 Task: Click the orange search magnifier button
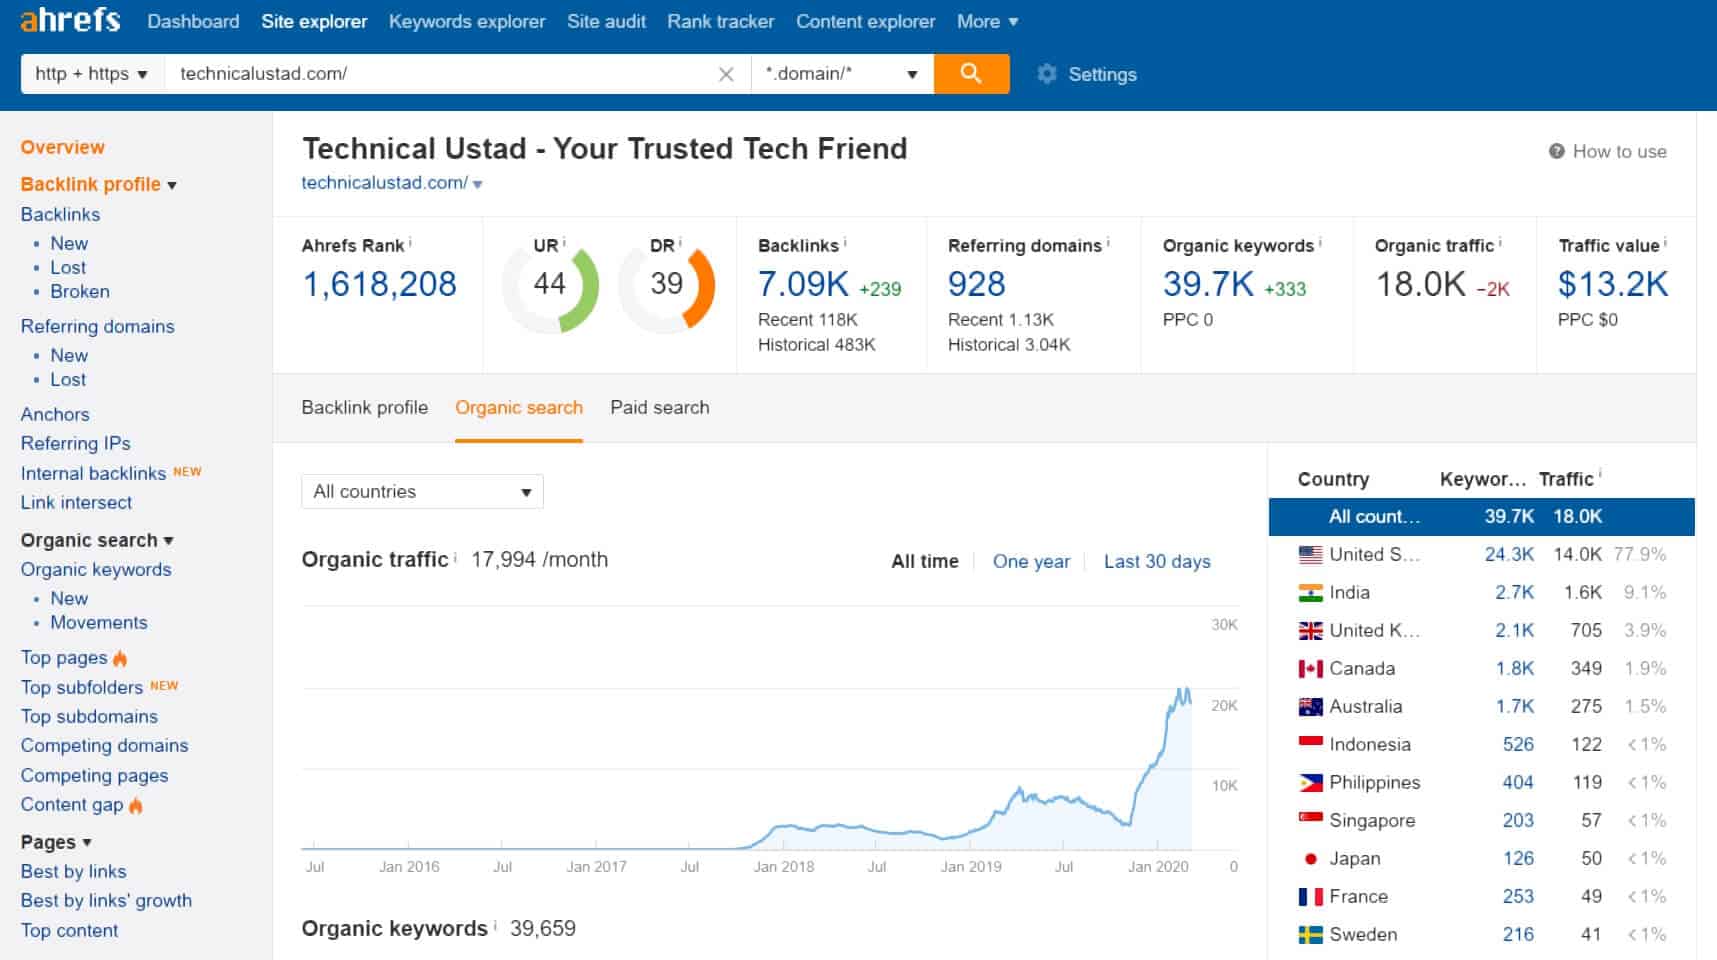click(x=971, y=73)
